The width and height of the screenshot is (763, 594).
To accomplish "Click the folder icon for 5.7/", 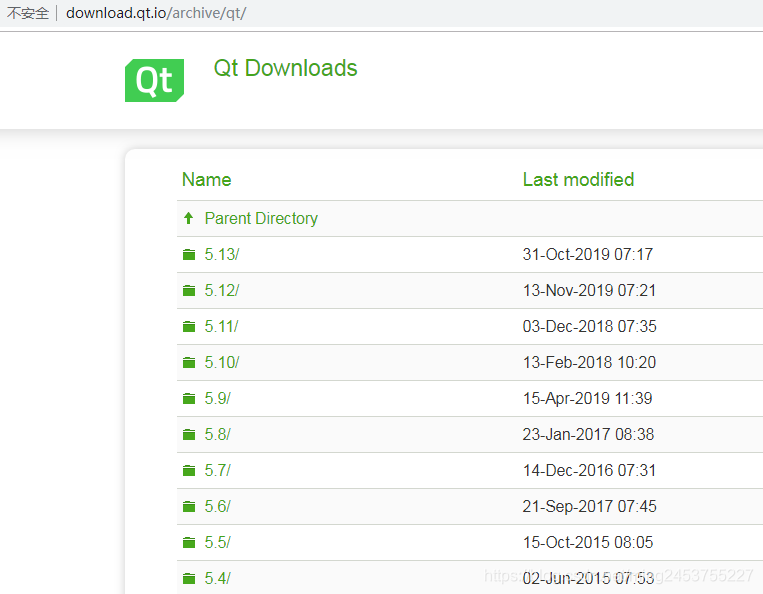I will [189, 470].
